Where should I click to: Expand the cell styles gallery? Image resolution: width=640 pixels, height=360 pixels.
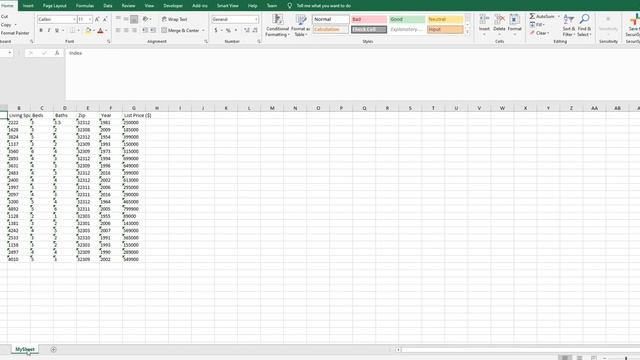(468, 32)
